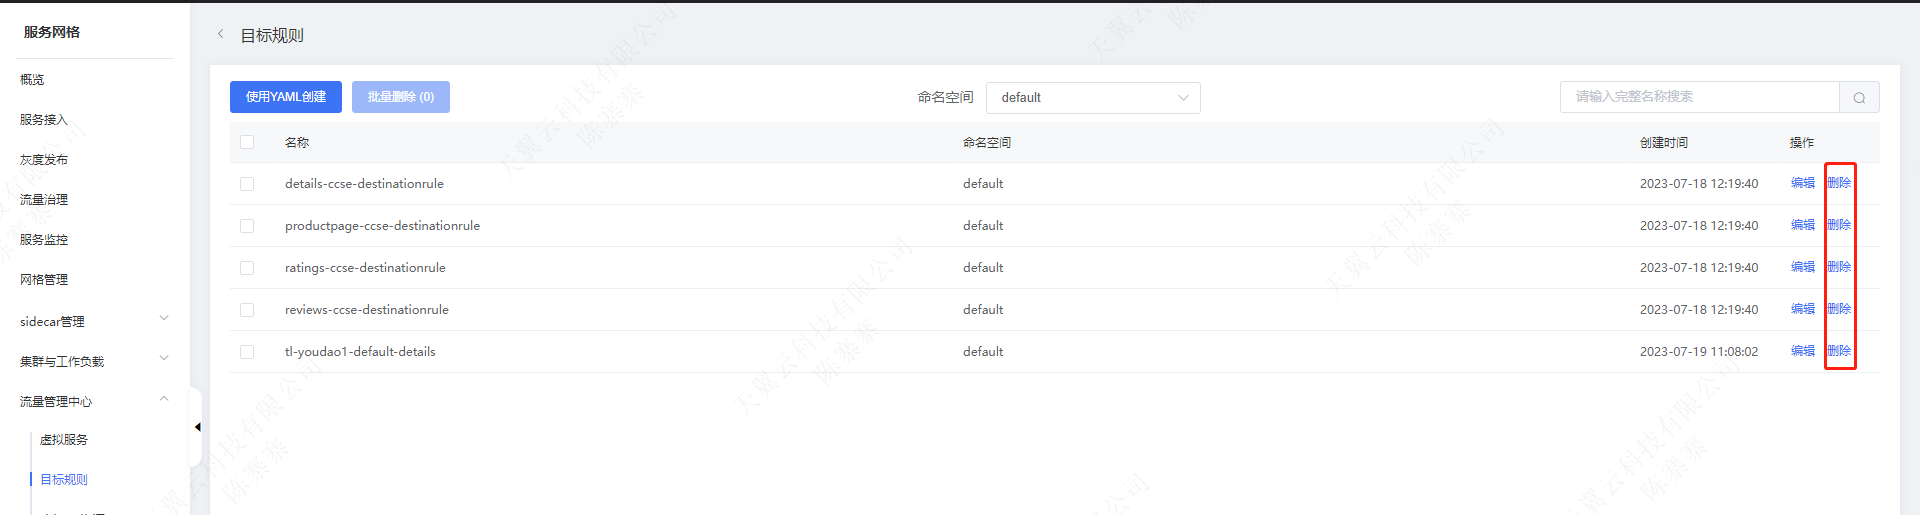The width and height of the screenshot is (1920, 515).
Task: Click the 创建时间 column header
Action: tap(1664, 143)
